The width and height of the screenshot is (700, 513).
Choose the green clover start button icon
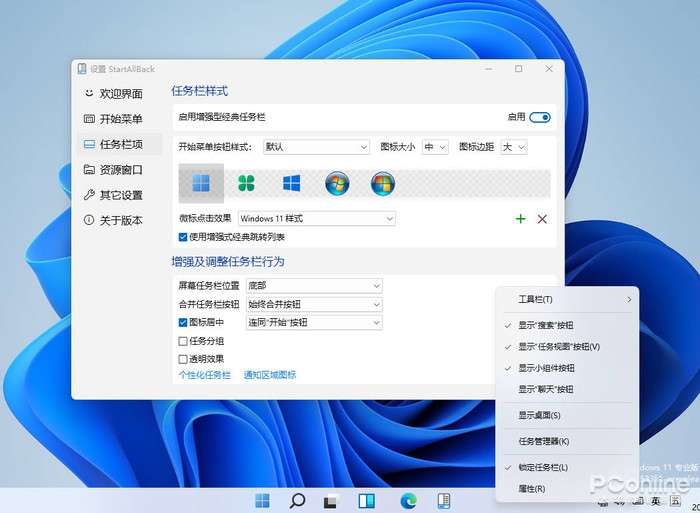pos(247,184)
